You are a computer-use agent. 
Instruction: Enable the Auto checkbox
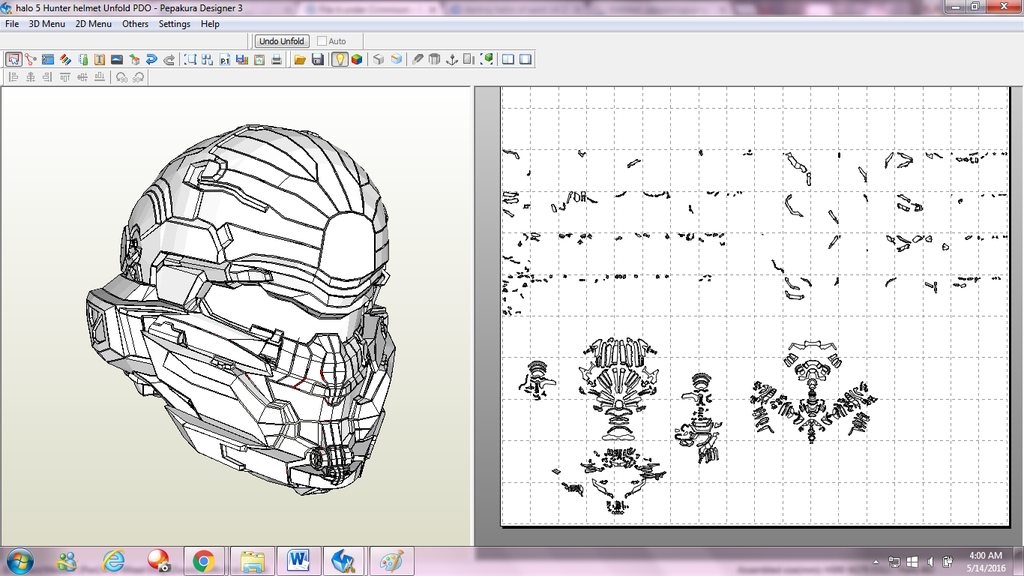322,41
